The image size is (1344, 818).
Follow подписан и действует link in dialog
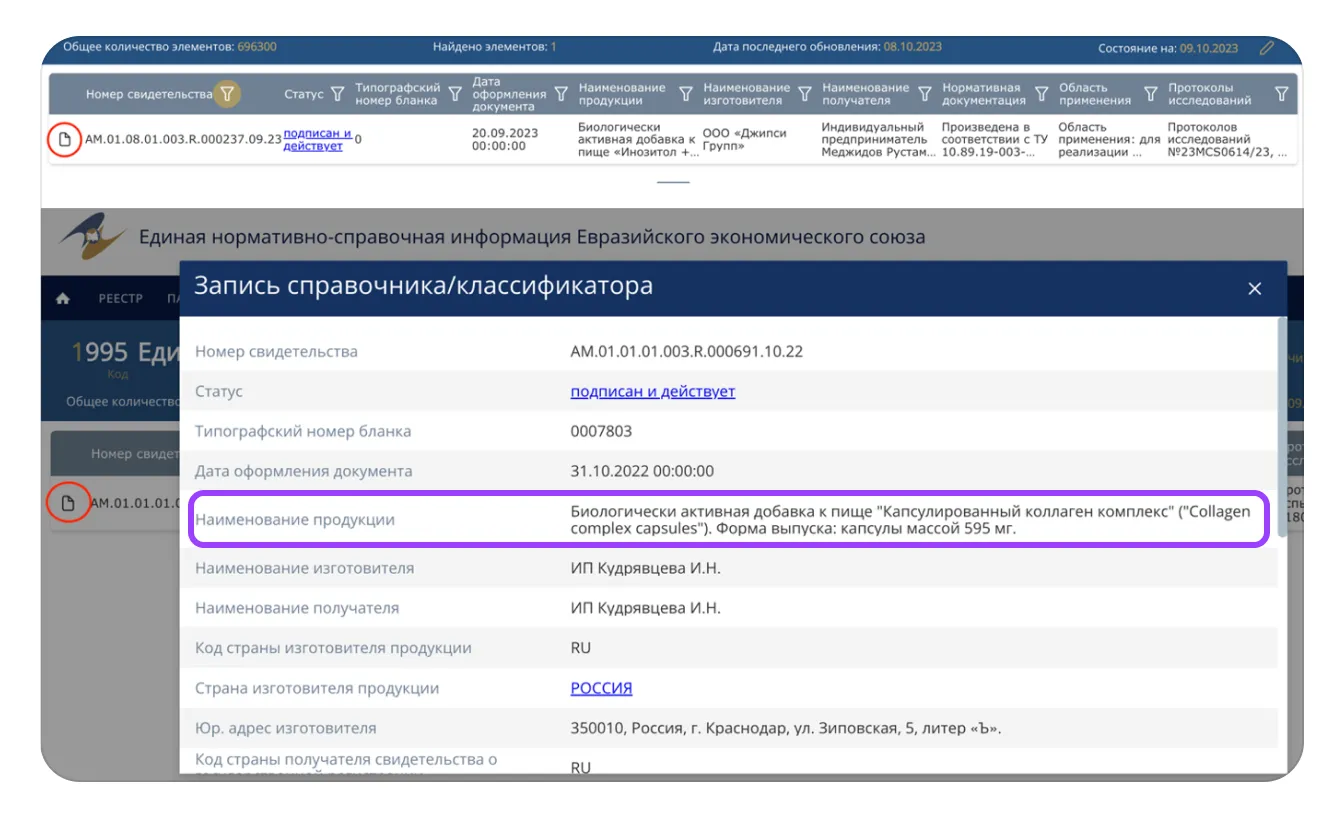[x=653, y=391]
